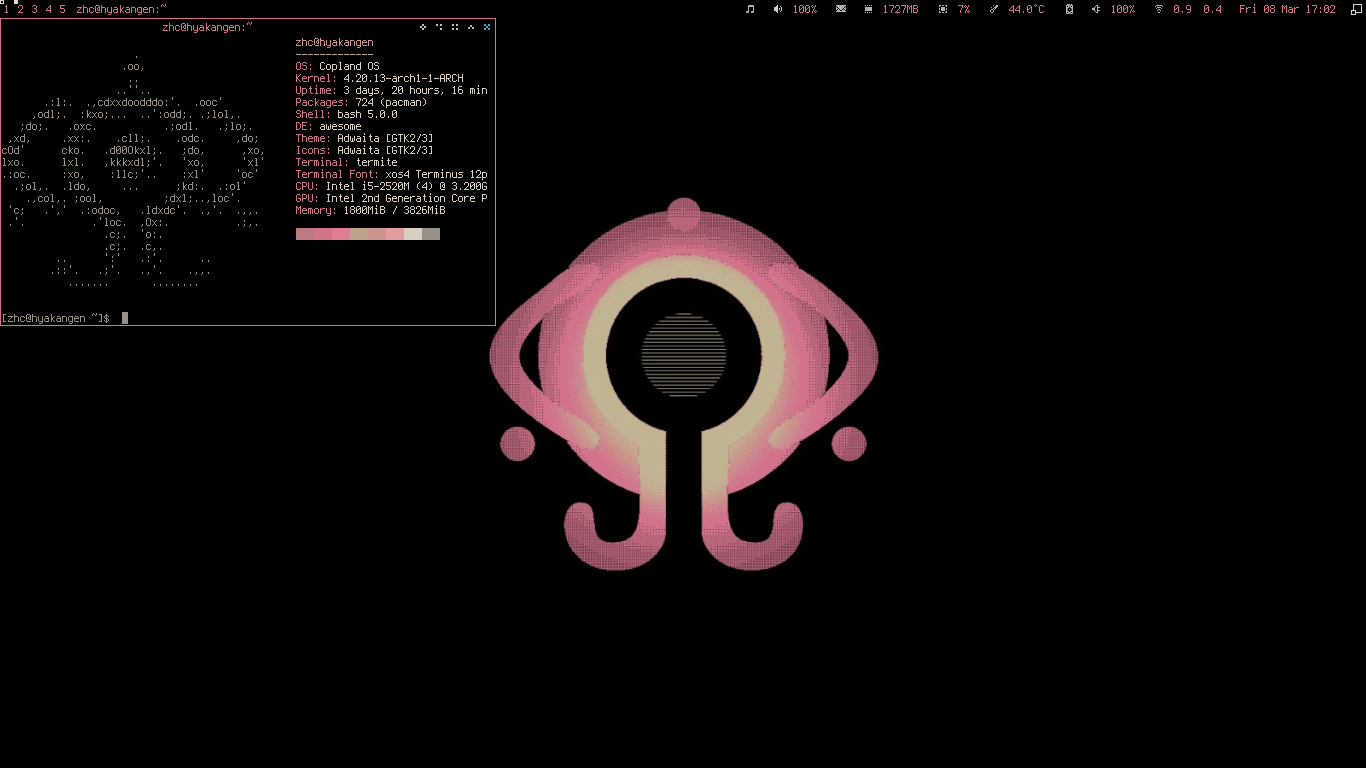This screenshot has height=768, width=1366.
Task: Click the music note icon in status bar
Action: pos(750,9)
